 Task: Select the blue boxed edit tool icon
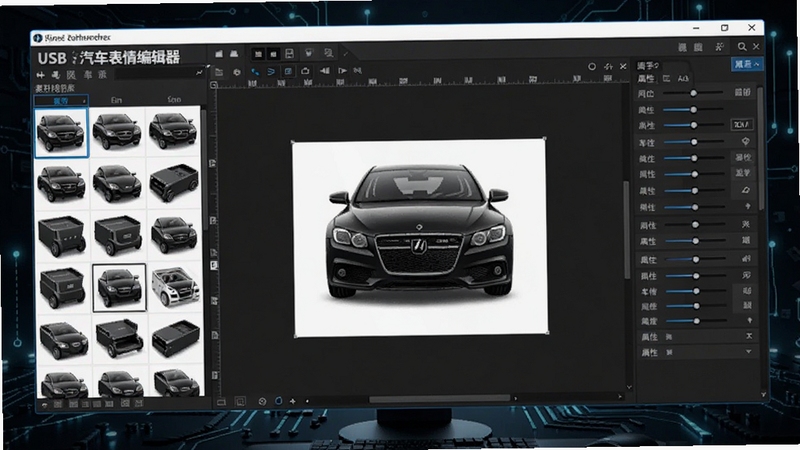(288, 71)
